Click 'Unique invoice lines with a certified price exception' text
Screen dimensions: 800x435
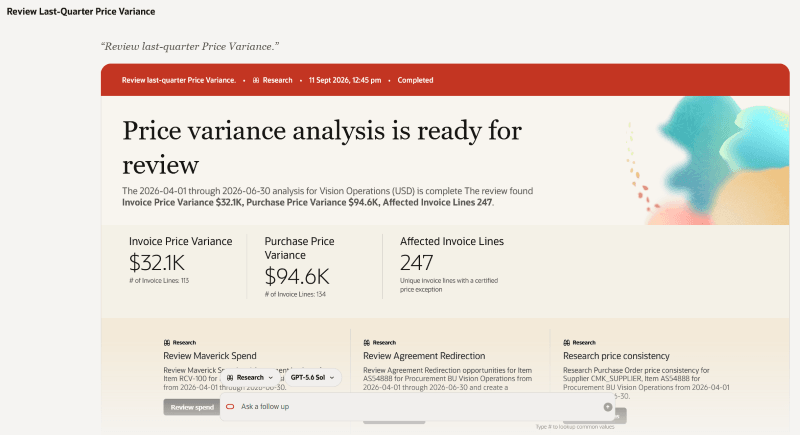click(x=449, y=285)
